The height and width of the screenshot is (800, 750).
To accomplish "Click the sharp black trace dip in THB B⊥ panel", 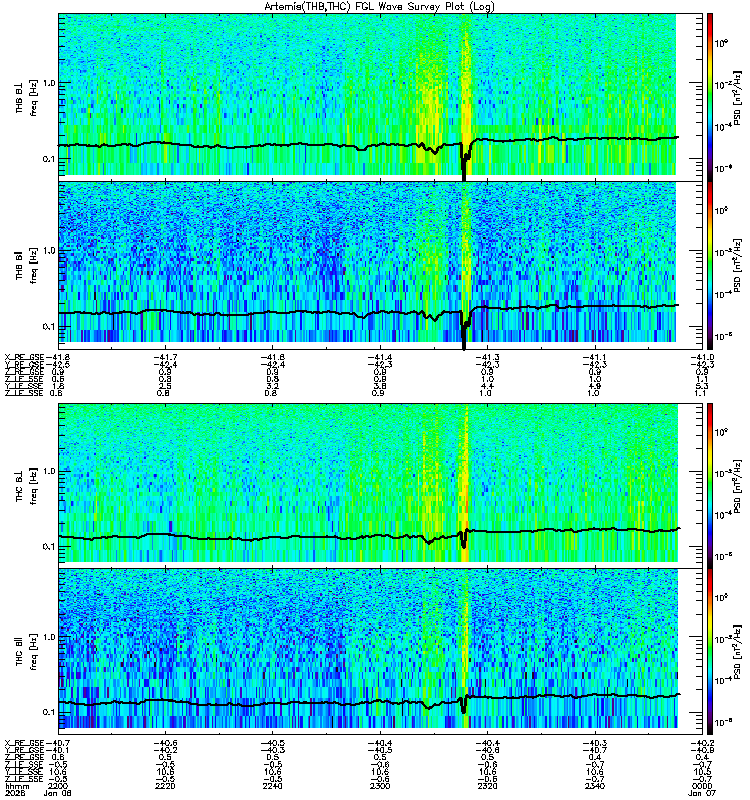I will click(464, 162).
